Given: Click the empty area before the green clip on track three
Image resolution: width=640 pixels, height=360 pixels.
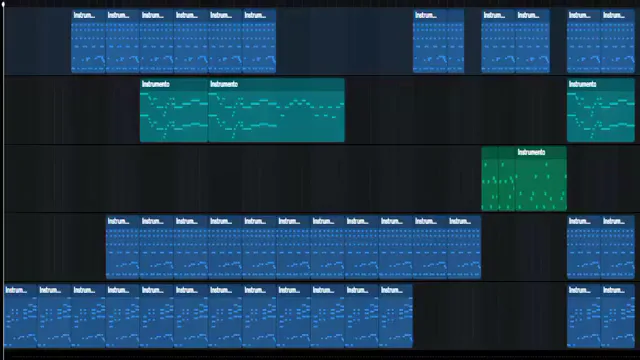Looking at the screenshot, I should pyautogui.click(x=243, y=179).
